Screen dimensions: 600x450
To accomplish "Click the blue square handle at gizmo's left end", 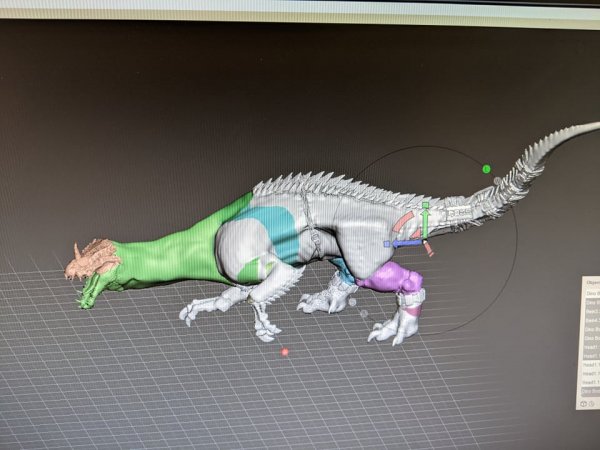I will pos(387,243).
